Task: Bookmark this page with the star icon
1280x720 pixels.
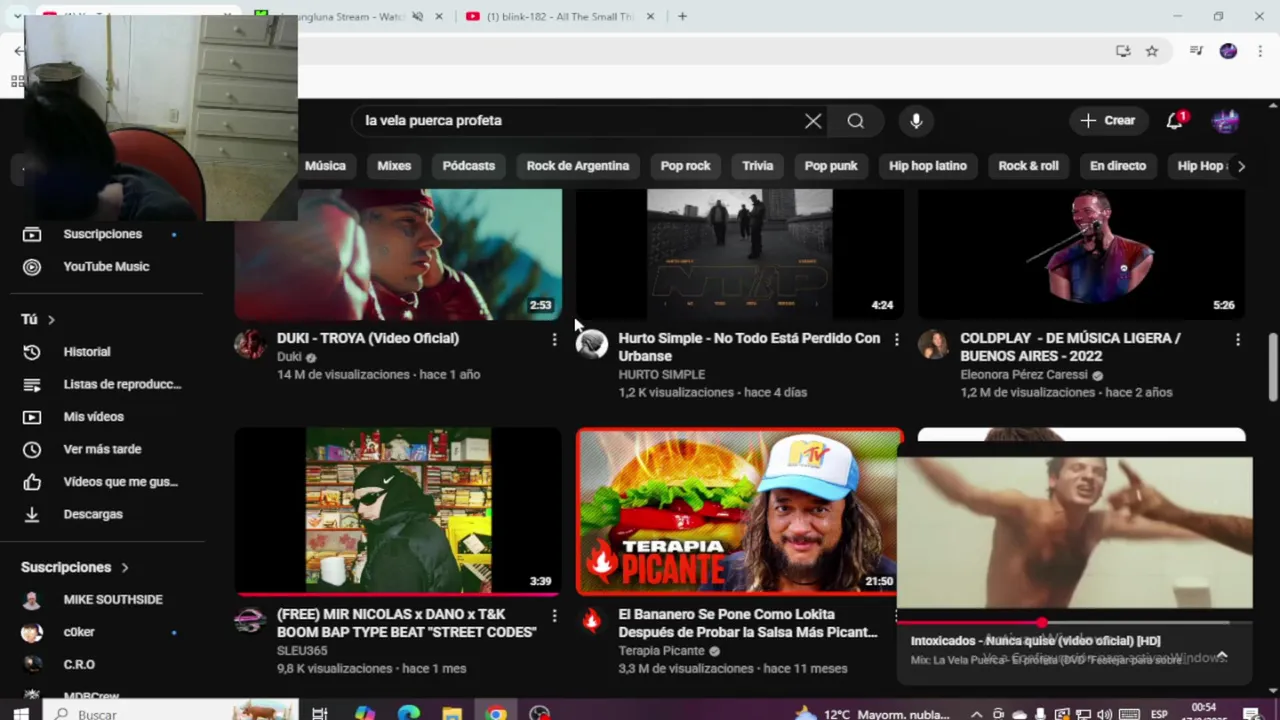Action: click(1152, 51)
